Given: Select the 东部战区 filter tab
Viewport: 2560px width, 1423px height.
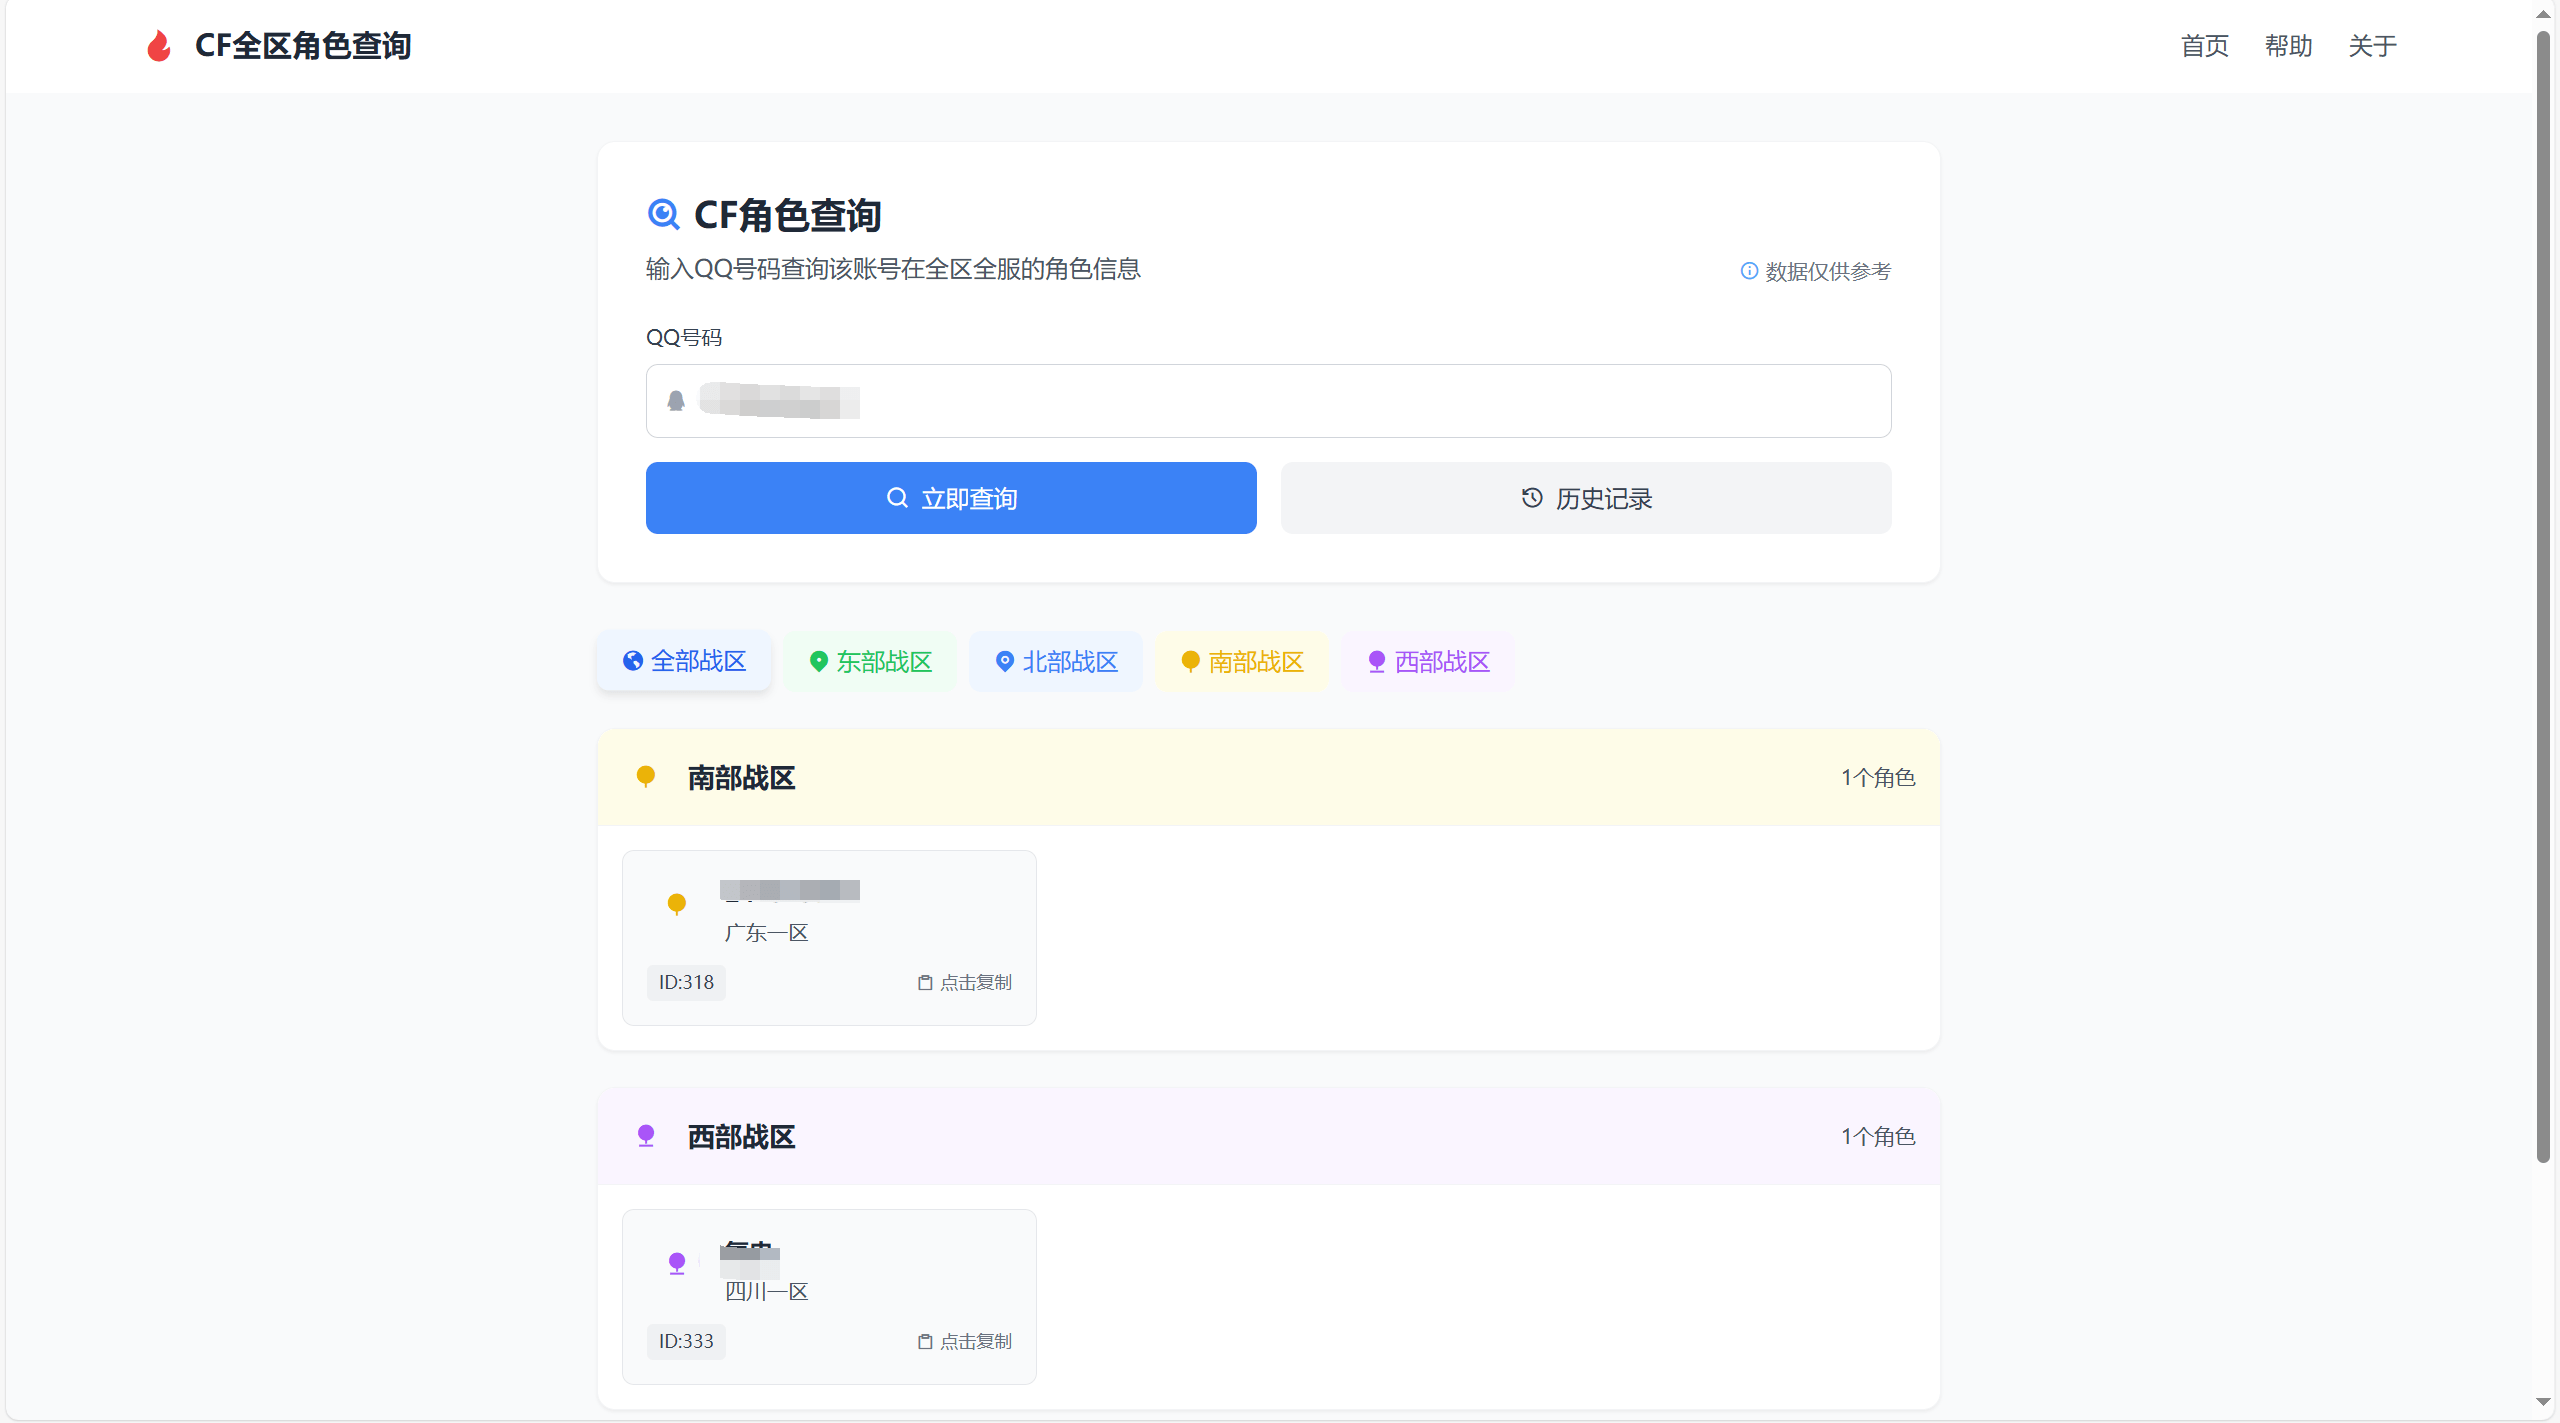Looking at the screenshot, I should (x=870, y=661).
